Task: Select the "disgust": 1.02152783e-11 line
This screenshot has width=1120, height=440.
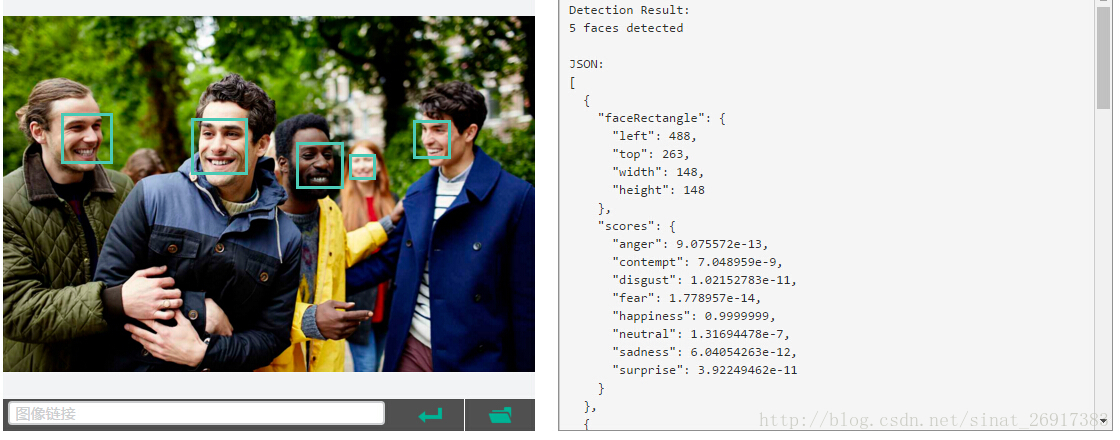Action: pos(704,280)
